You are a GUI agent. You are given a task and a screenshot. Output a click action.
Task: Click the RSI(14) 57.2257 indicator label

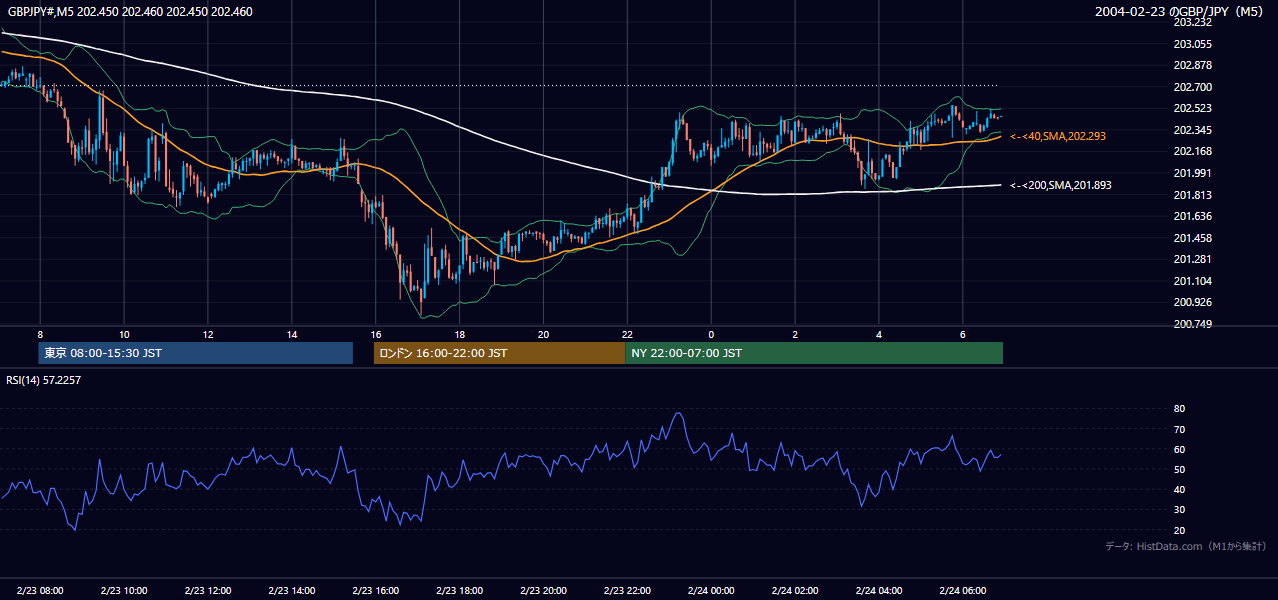tap(45, 380)
